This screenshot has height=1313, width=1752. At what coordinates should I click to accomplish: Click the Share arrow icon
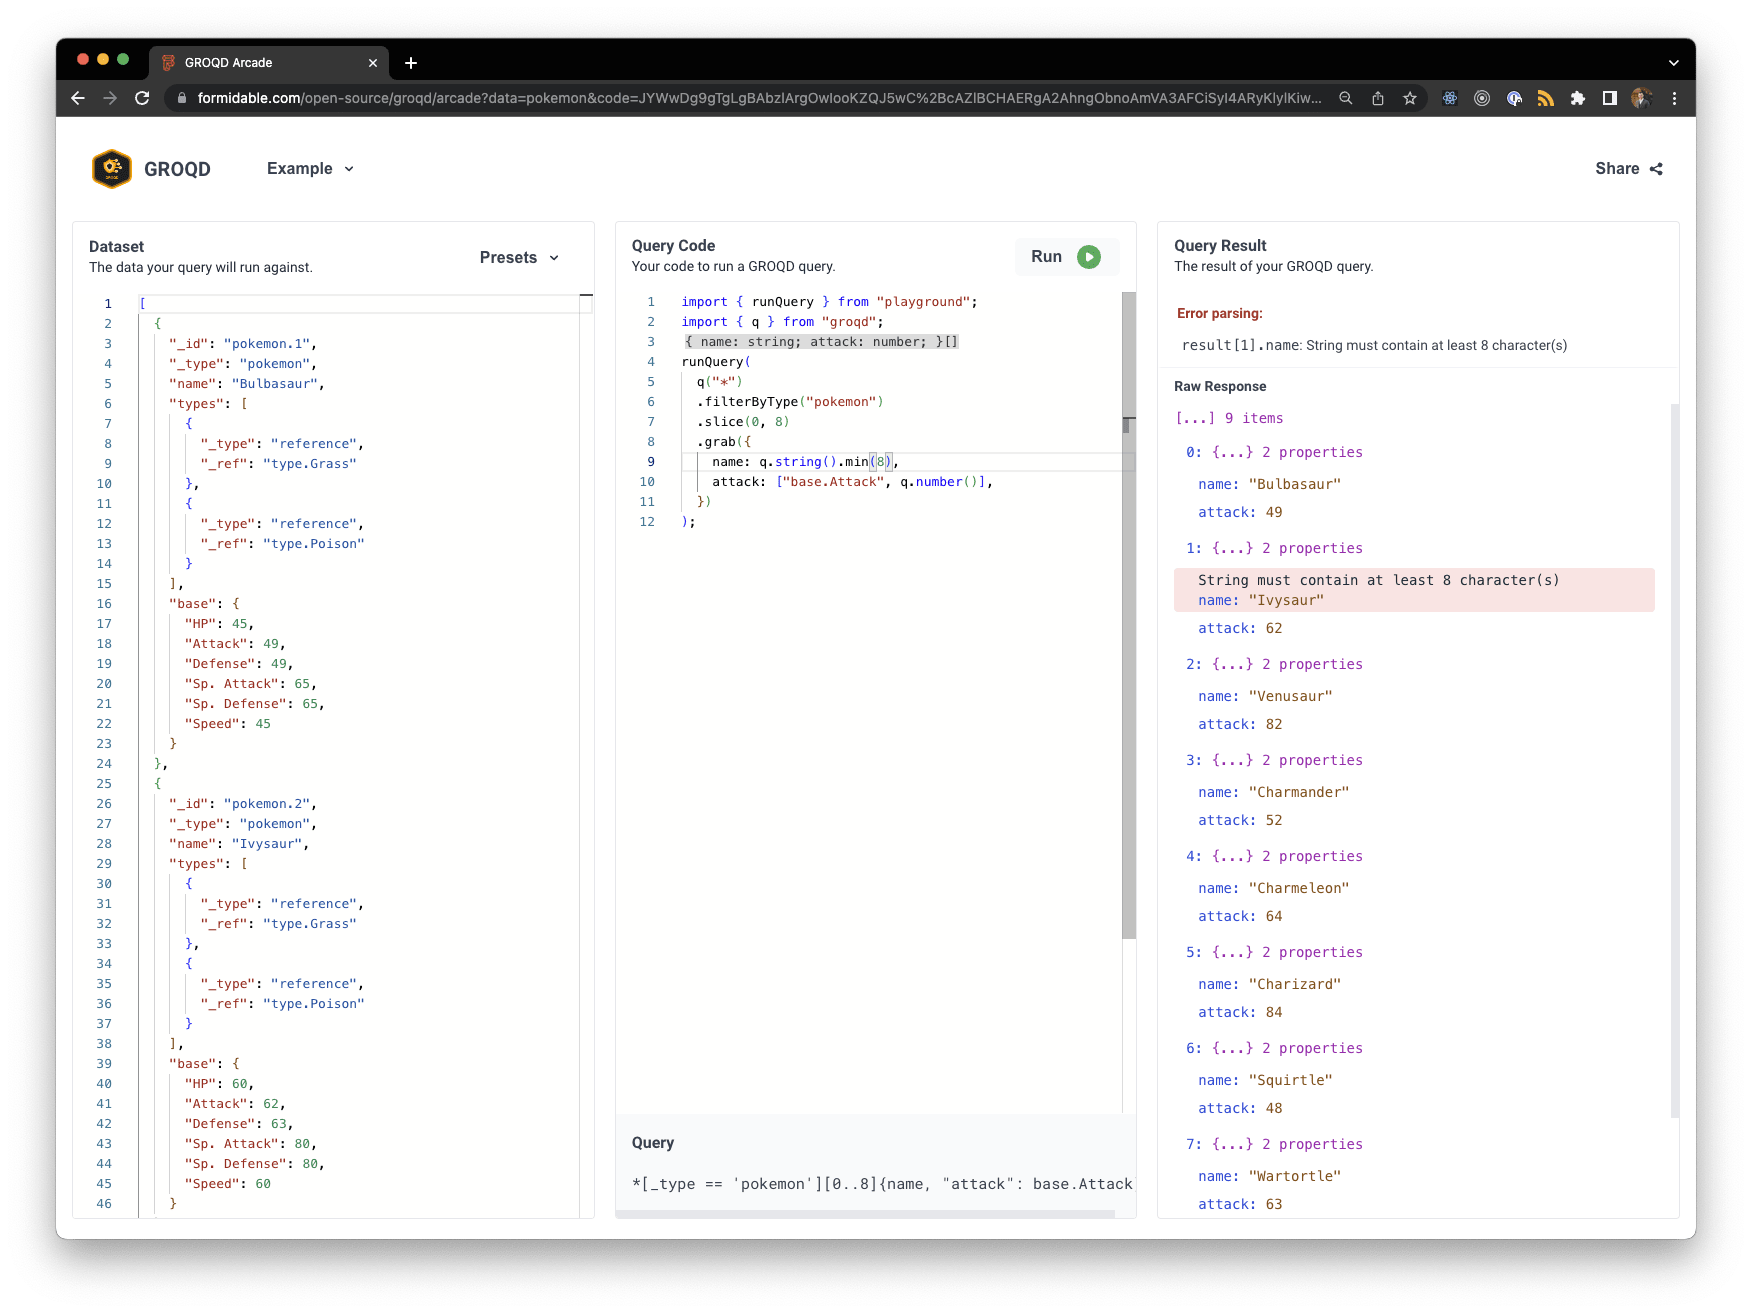pos(1656,169)
